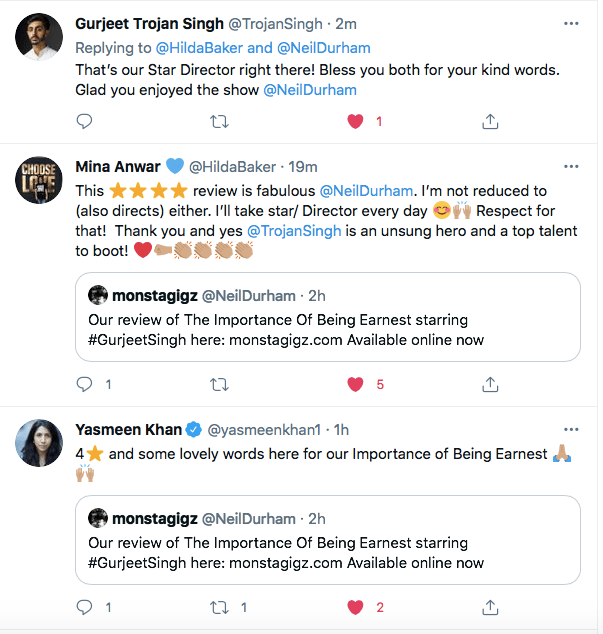Retweet Gurjeet Trojan Singh's tweet
Screen dimensions: 603x634
click(220, 121)
